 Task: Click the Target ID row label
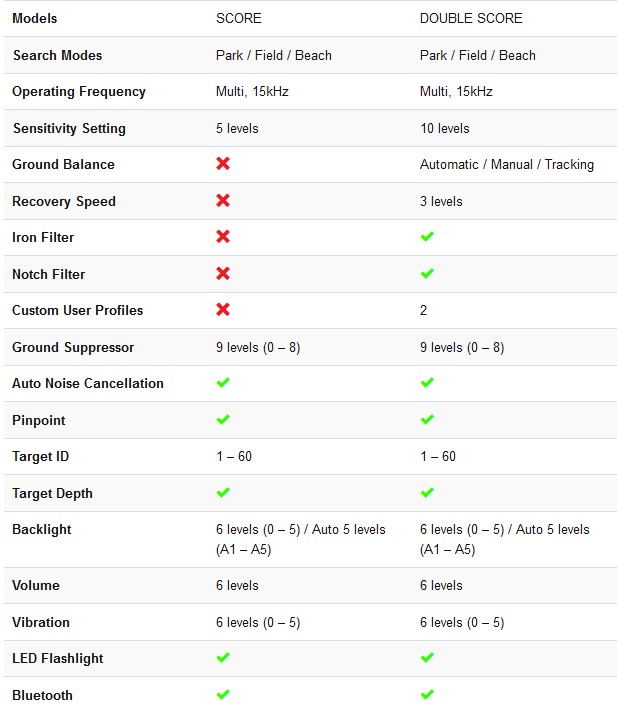coord(41,456)
